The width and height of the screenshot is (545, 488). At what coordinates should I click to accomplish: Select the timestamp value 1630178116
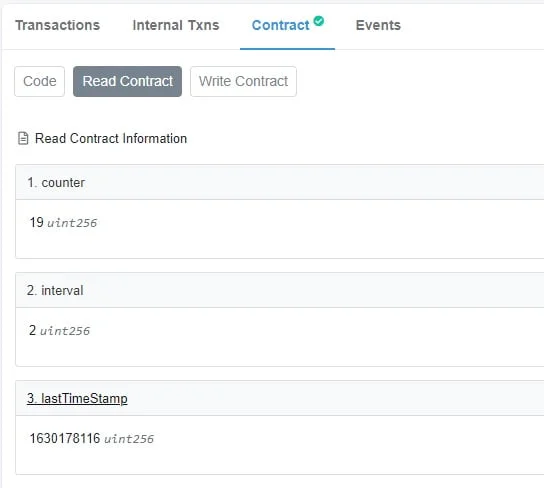coord(65,438)
